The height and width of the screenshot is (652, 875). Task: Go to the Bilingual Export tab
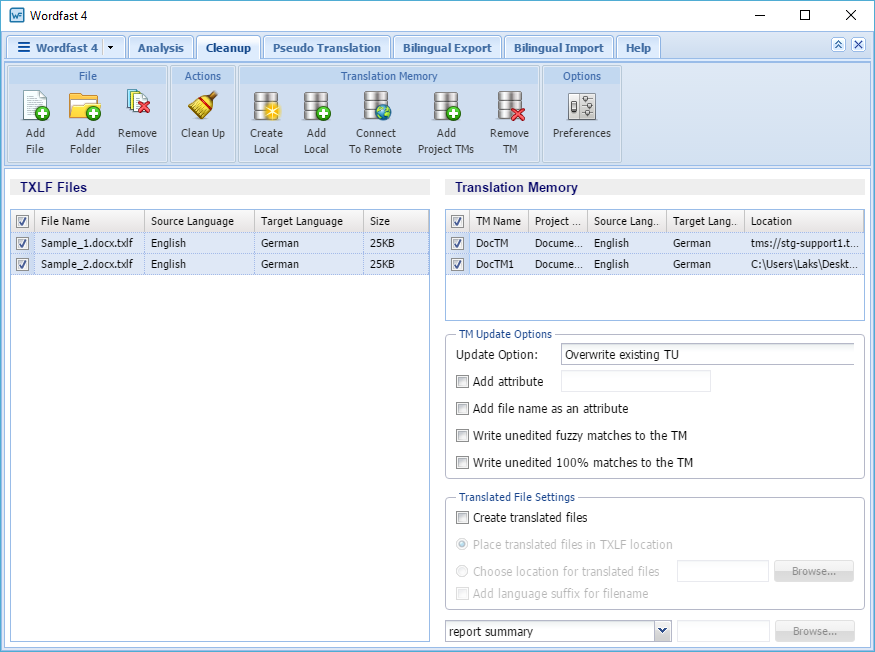click(447, 48)
